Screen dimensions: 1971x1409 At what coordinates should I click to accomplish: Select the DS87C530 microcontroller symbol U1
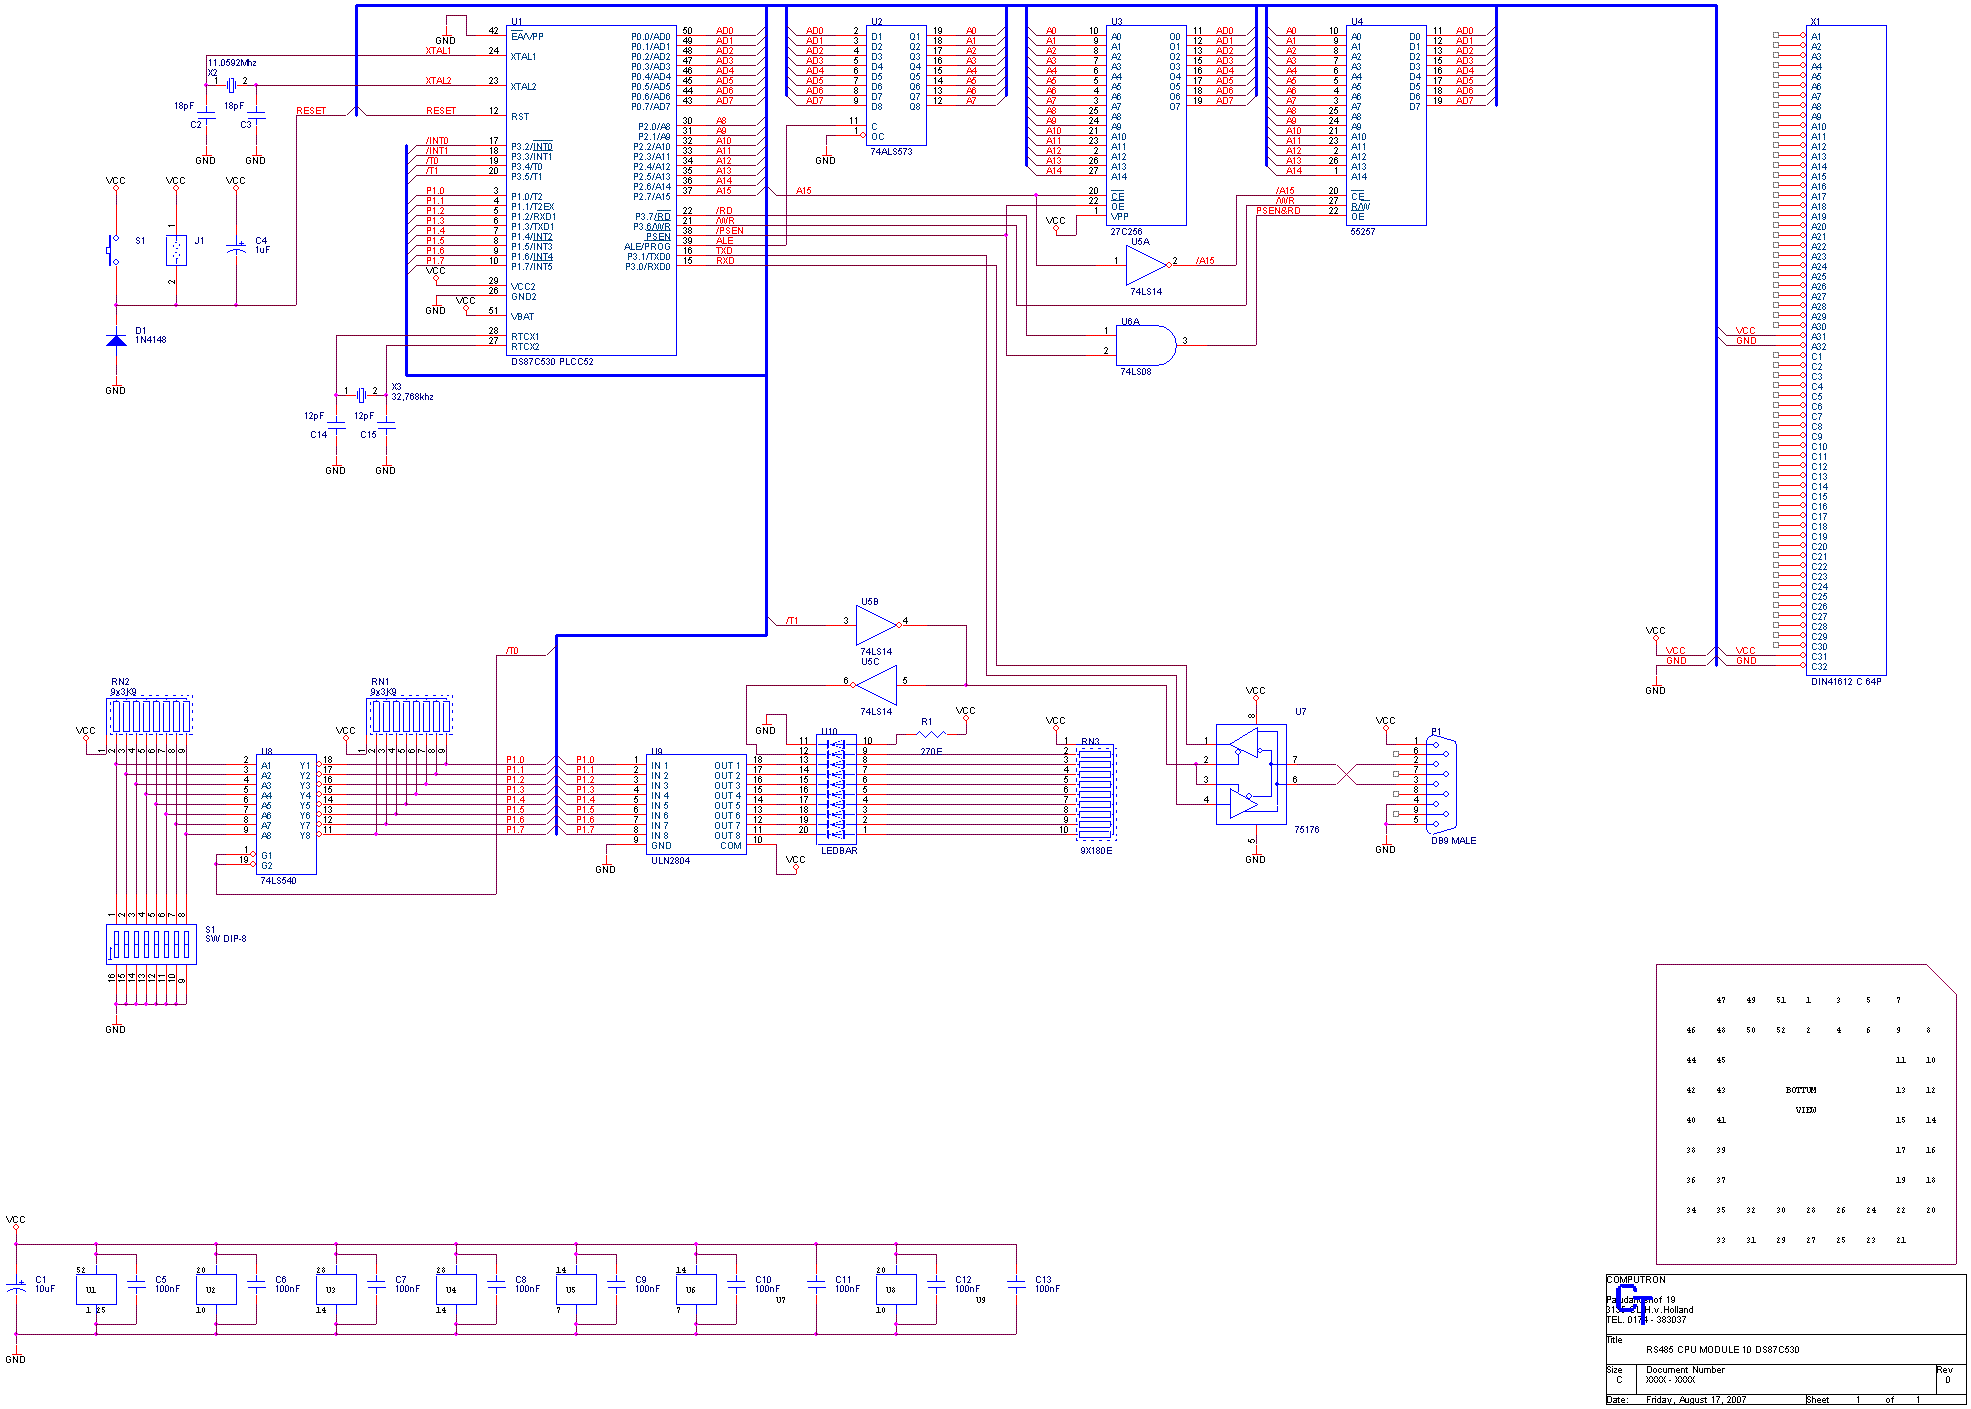point(590,190)
